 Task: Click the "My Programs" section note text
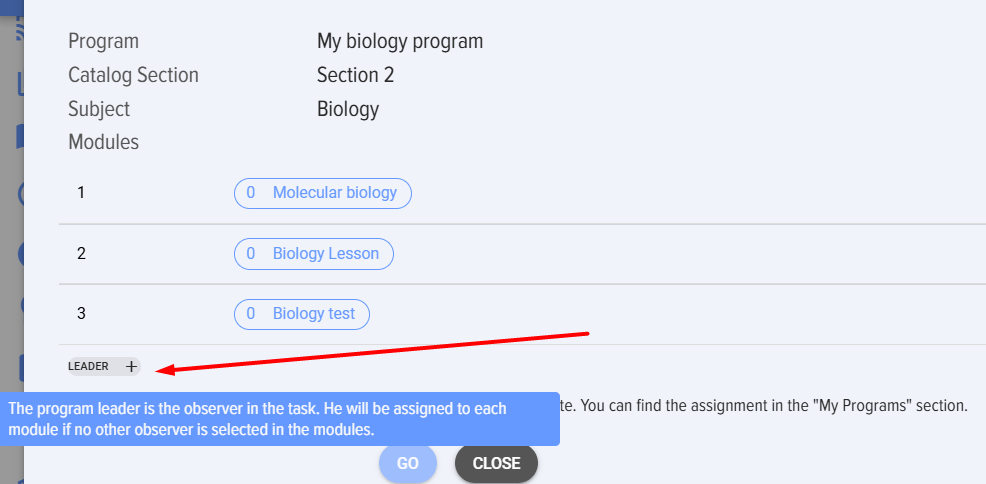coord(765,406)
